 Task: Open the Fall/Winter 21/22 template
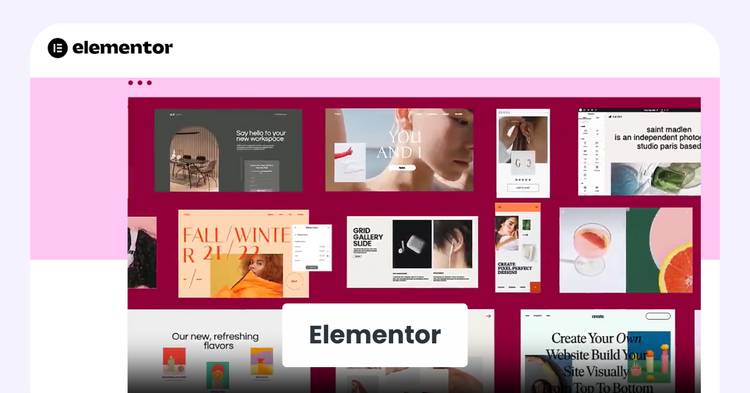pos(243,253)
